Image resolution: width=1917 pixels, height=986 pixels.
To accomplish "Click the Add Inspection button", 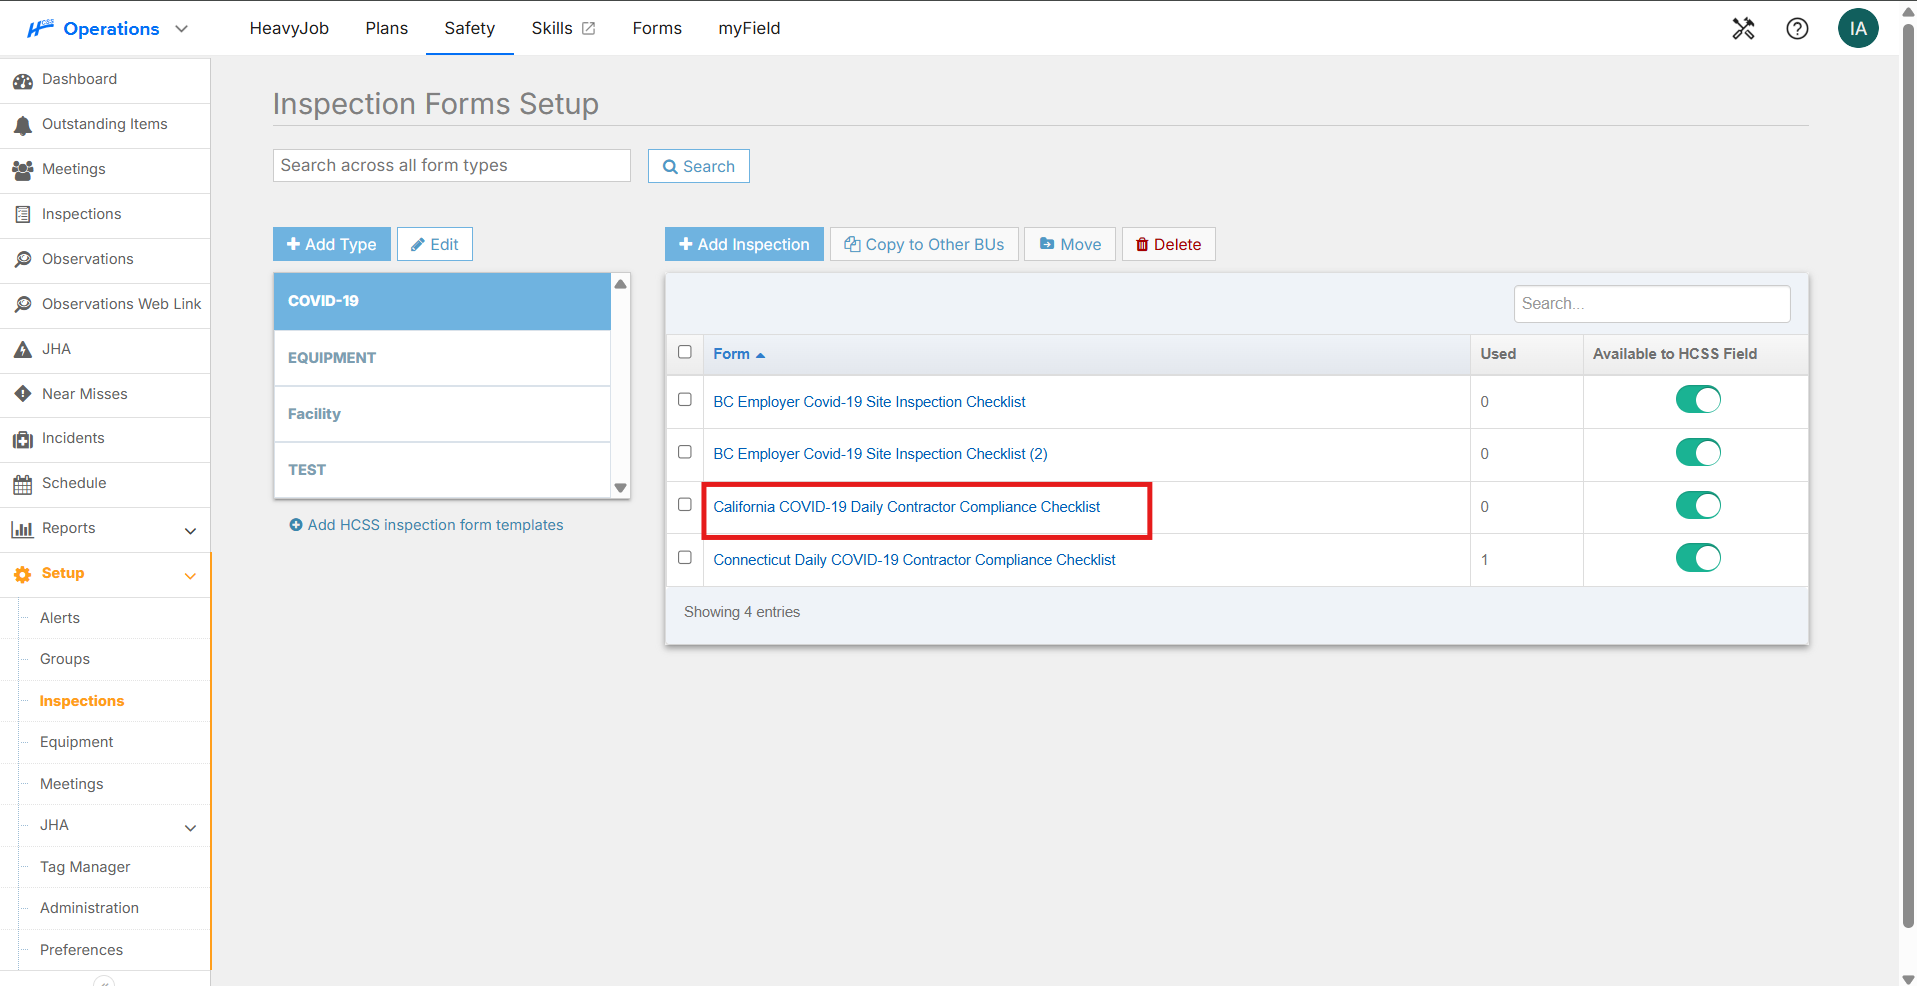I will pyautogui.click(x=744, y=244).
